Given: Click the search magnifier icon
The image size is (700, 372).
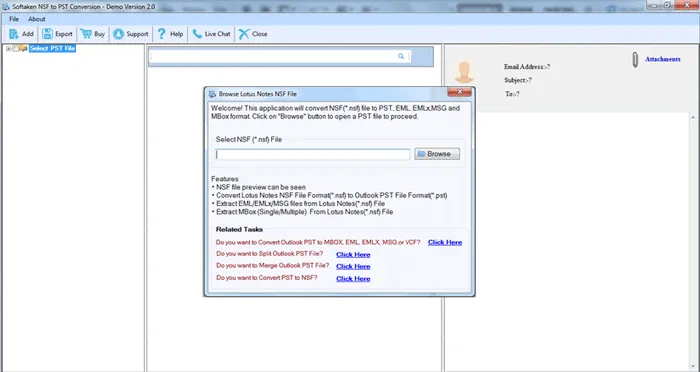Looking at the screenshot, I should point(401,56).
